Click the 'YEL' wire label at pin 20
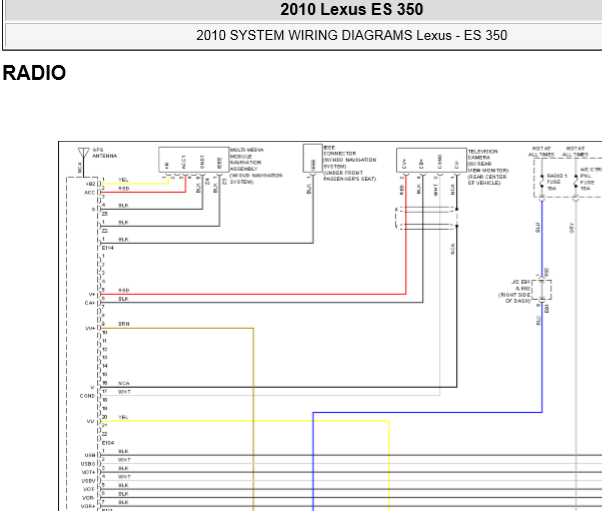The image size is (602, 511). tap(123, 417)
